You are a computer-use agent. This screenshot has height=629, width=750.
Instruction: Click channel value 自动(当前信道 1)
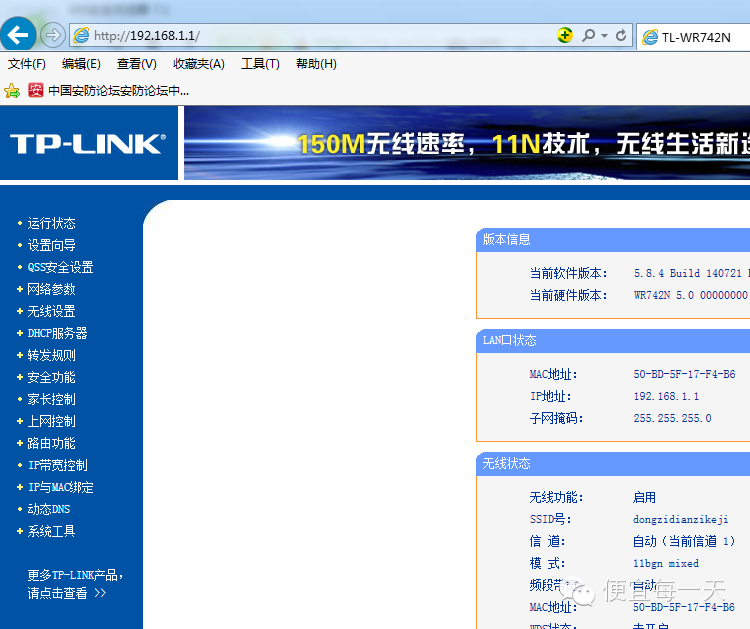[684, 541]
